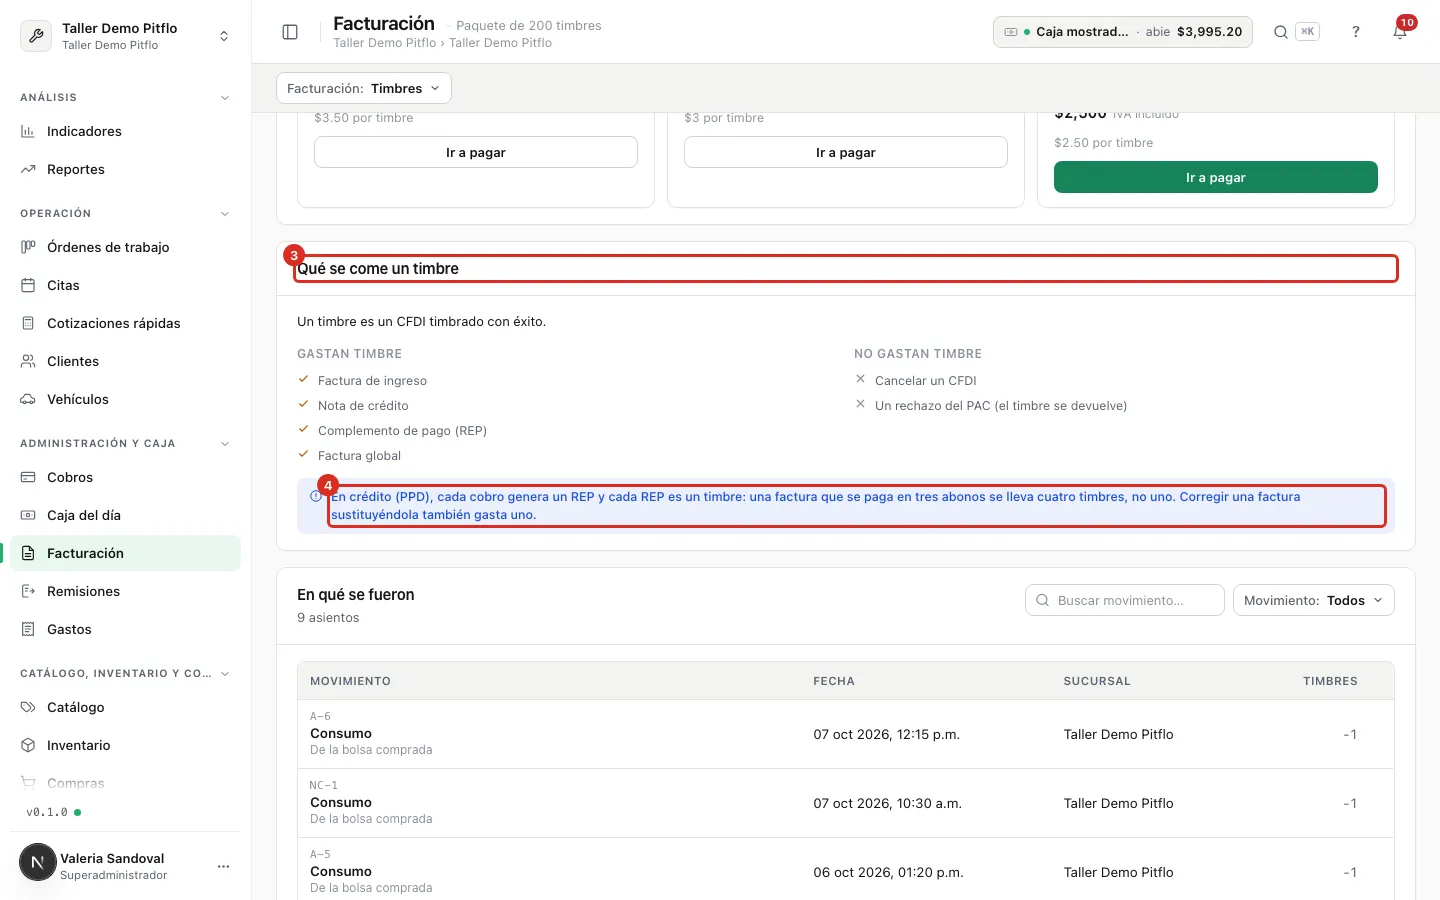Open the notifications bell with 10 badge
1440x900 pixels.
tap(1400, 32)
